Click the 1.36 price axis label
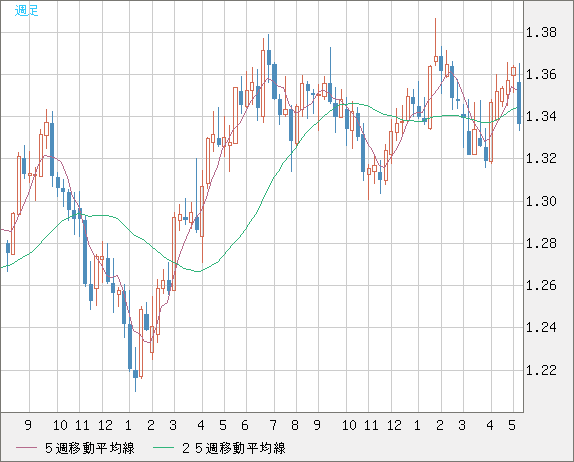 [541, 75]
